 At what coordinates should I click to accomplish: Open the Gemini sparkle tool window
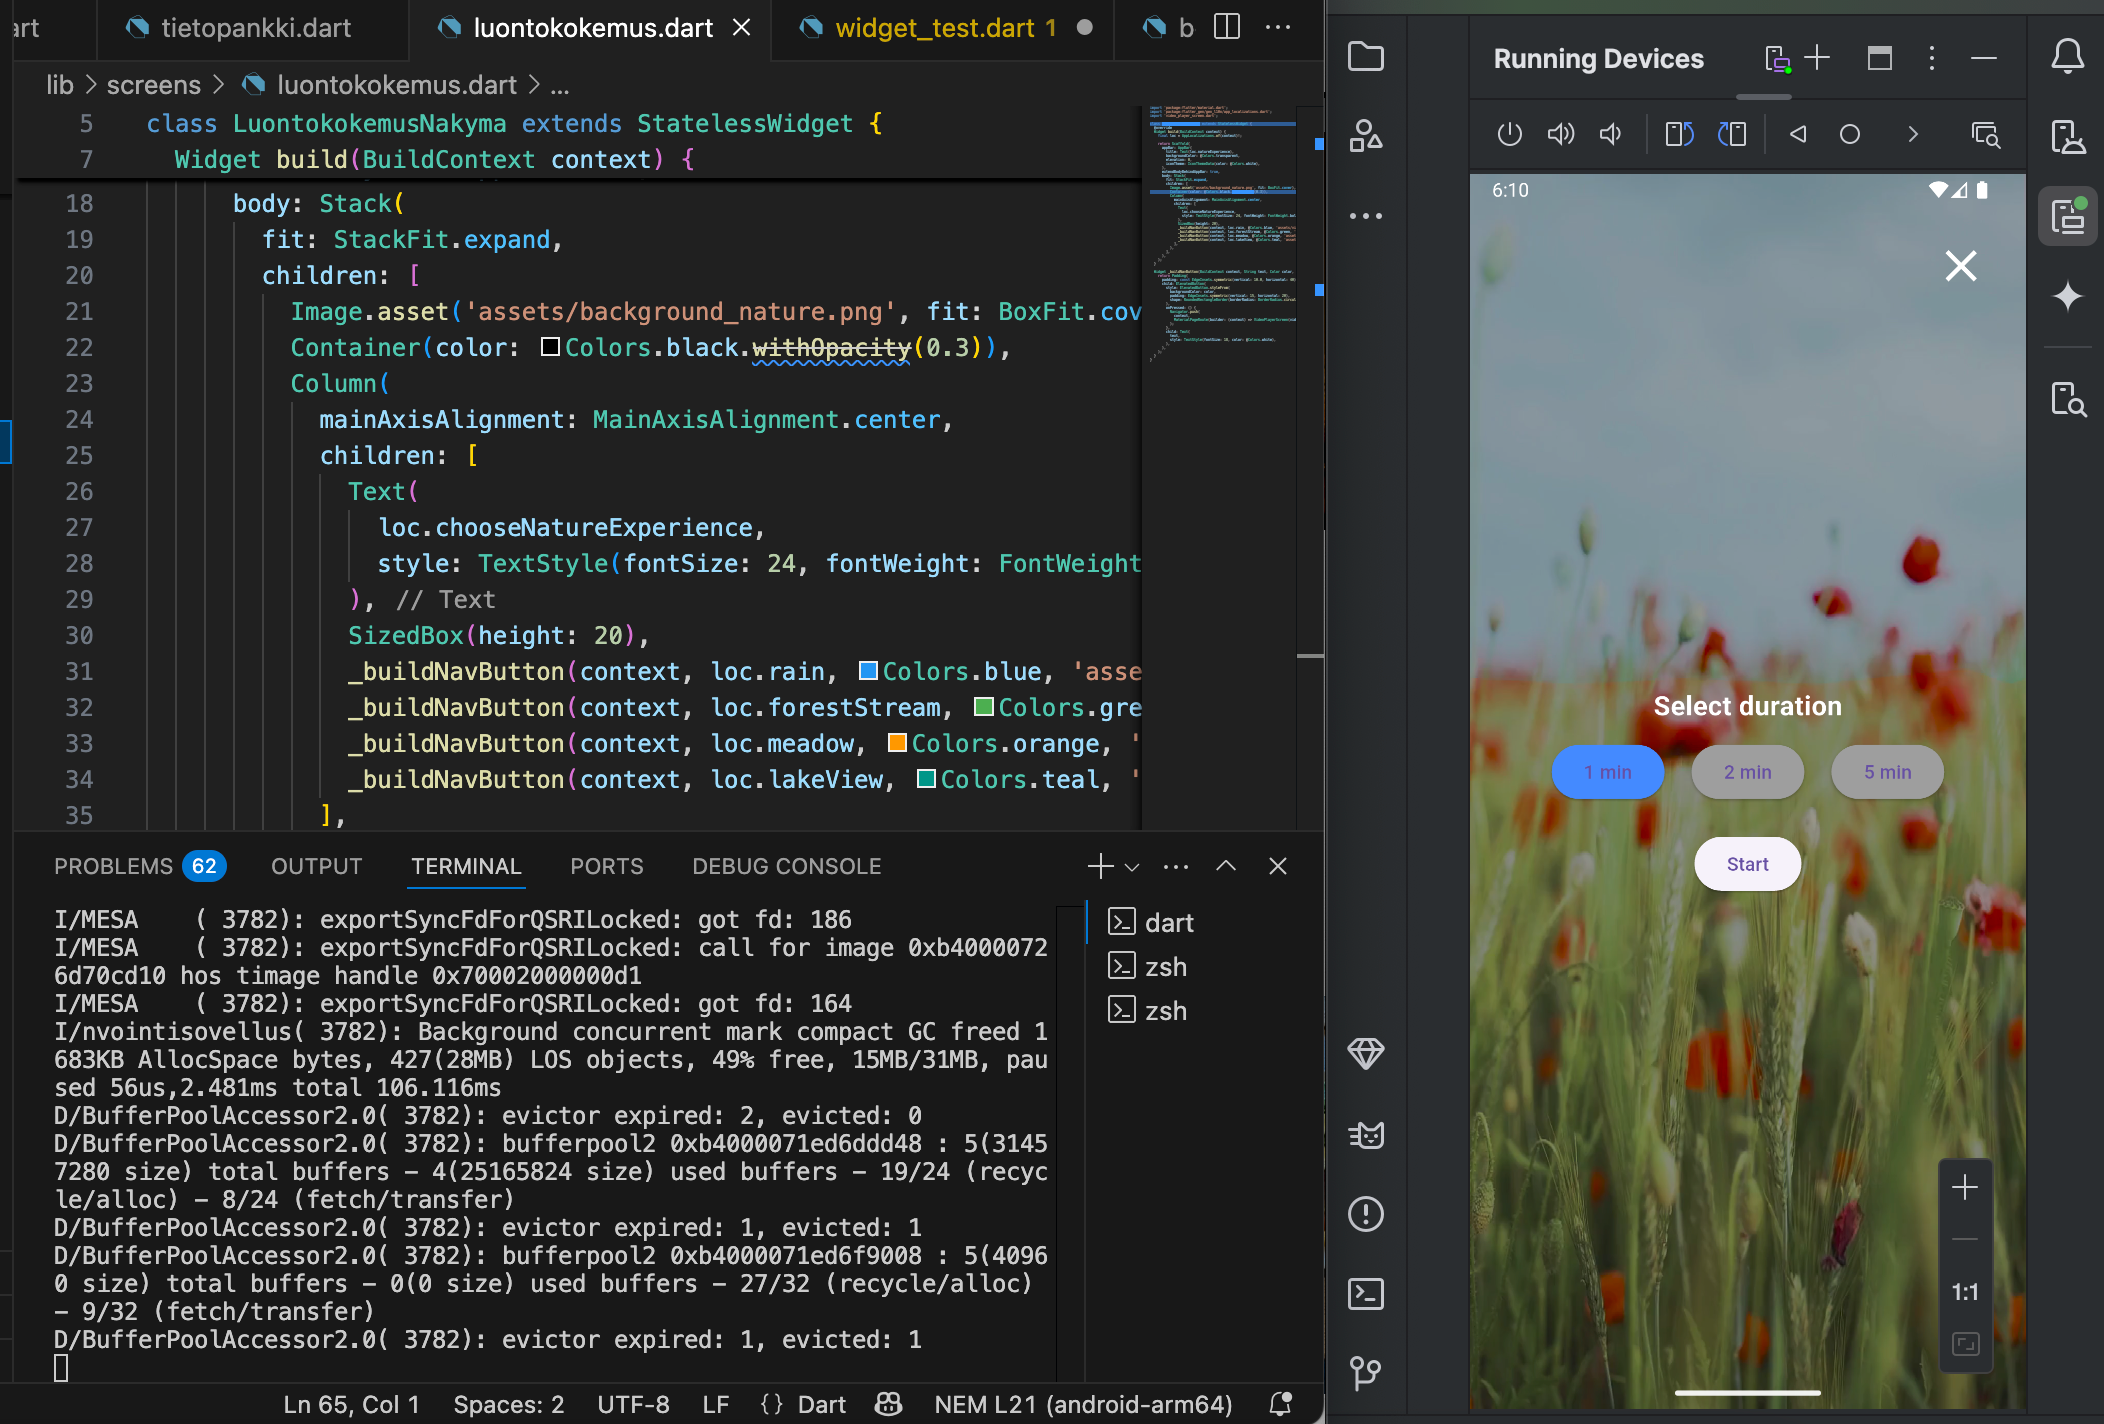[x=2067, y=297]
